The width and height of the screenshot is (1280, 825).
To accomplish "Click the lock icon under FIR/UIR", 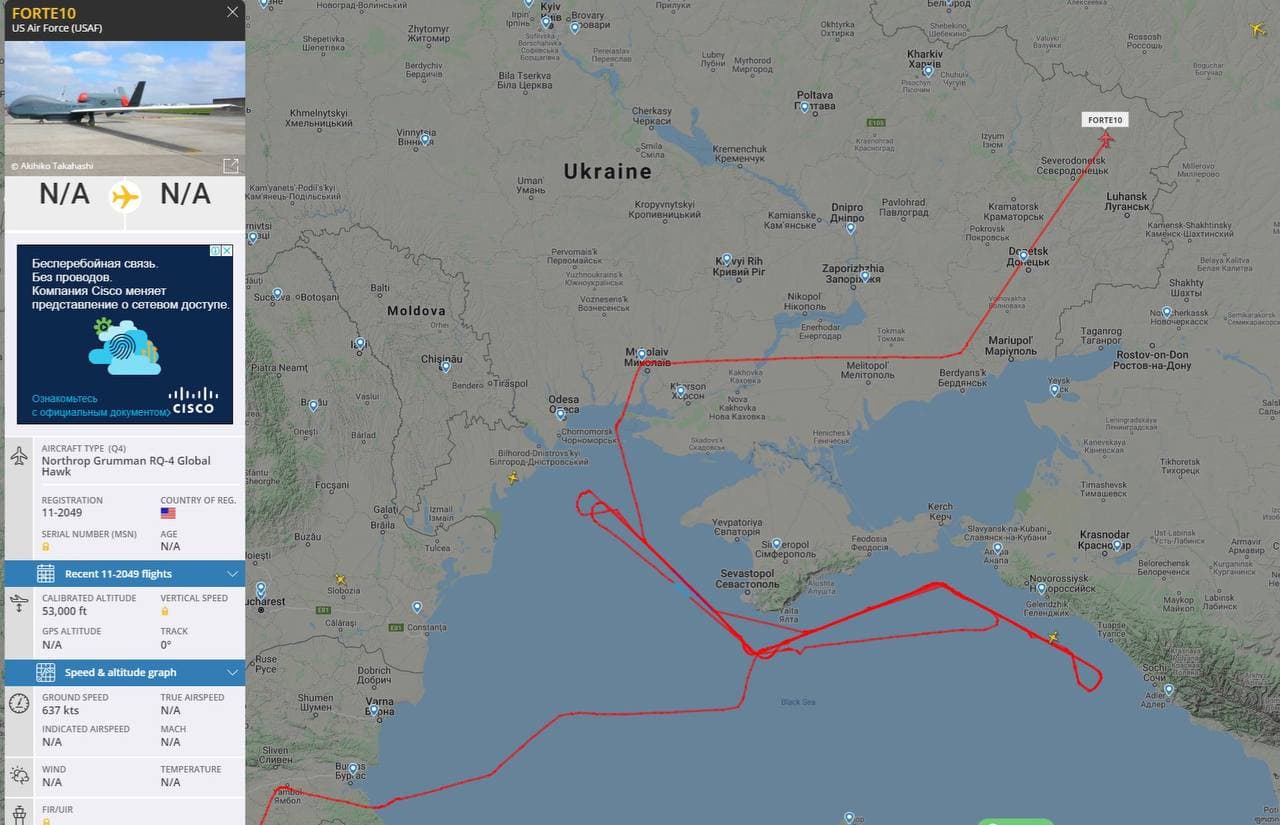I will point(46,821).
